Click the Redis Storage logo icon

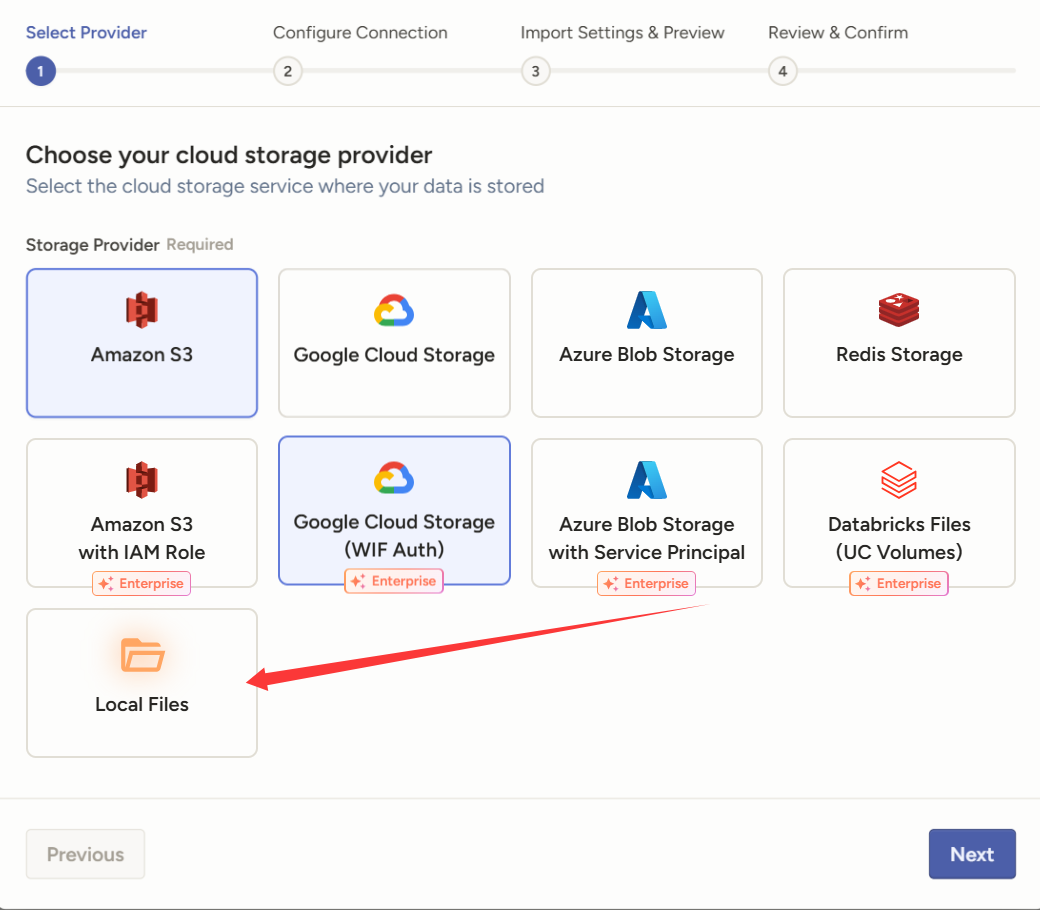click(x=899, y=310)
